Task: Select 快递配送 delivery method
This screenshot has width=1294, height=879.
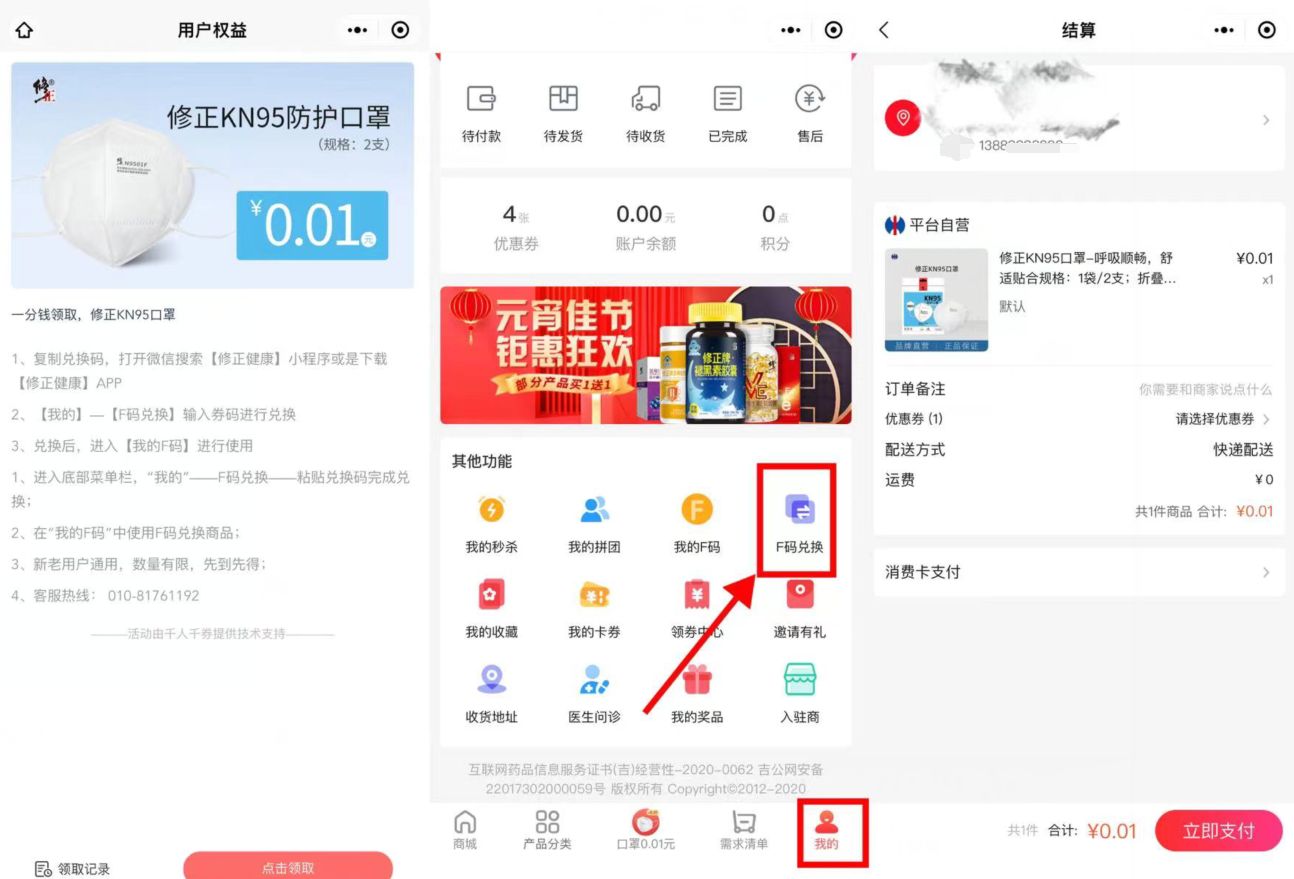Action: [x=1243, y=450]
